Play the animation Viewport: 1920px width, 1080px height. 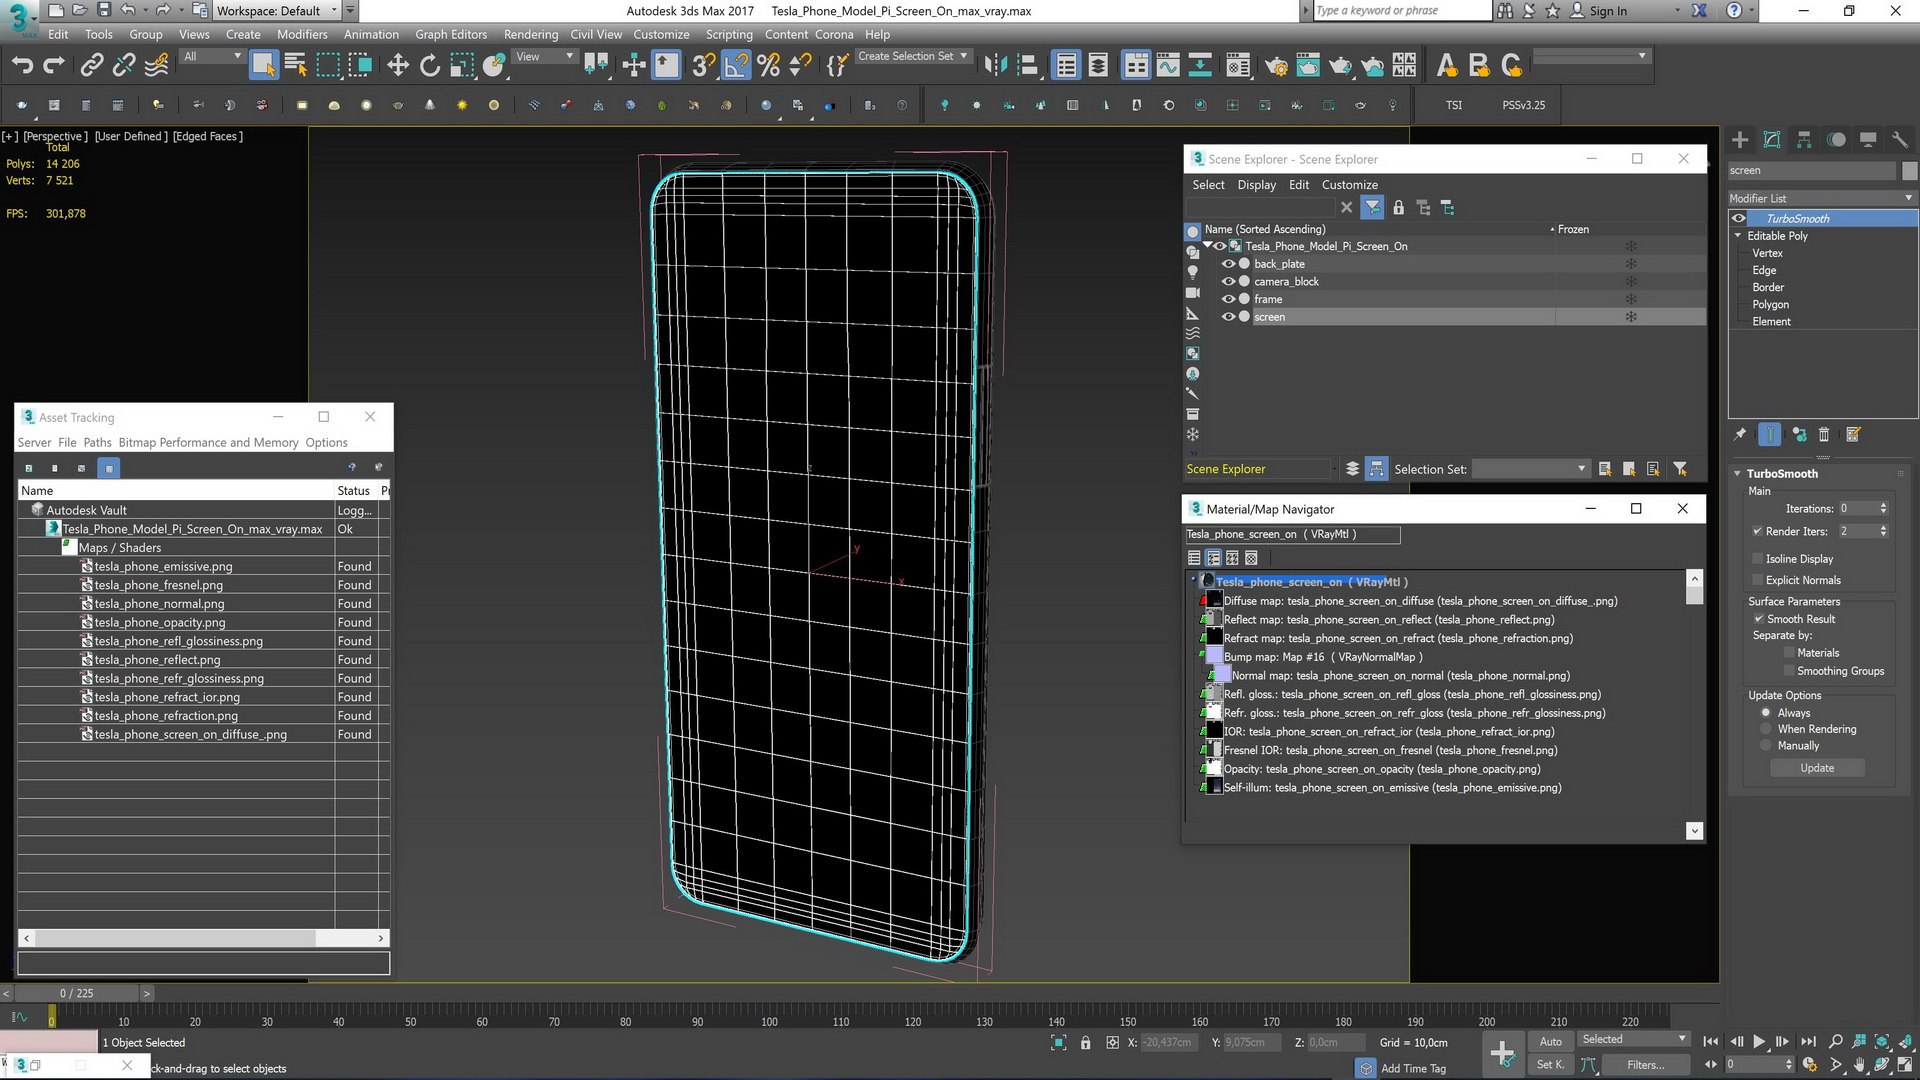[x=1759, y=1041]
